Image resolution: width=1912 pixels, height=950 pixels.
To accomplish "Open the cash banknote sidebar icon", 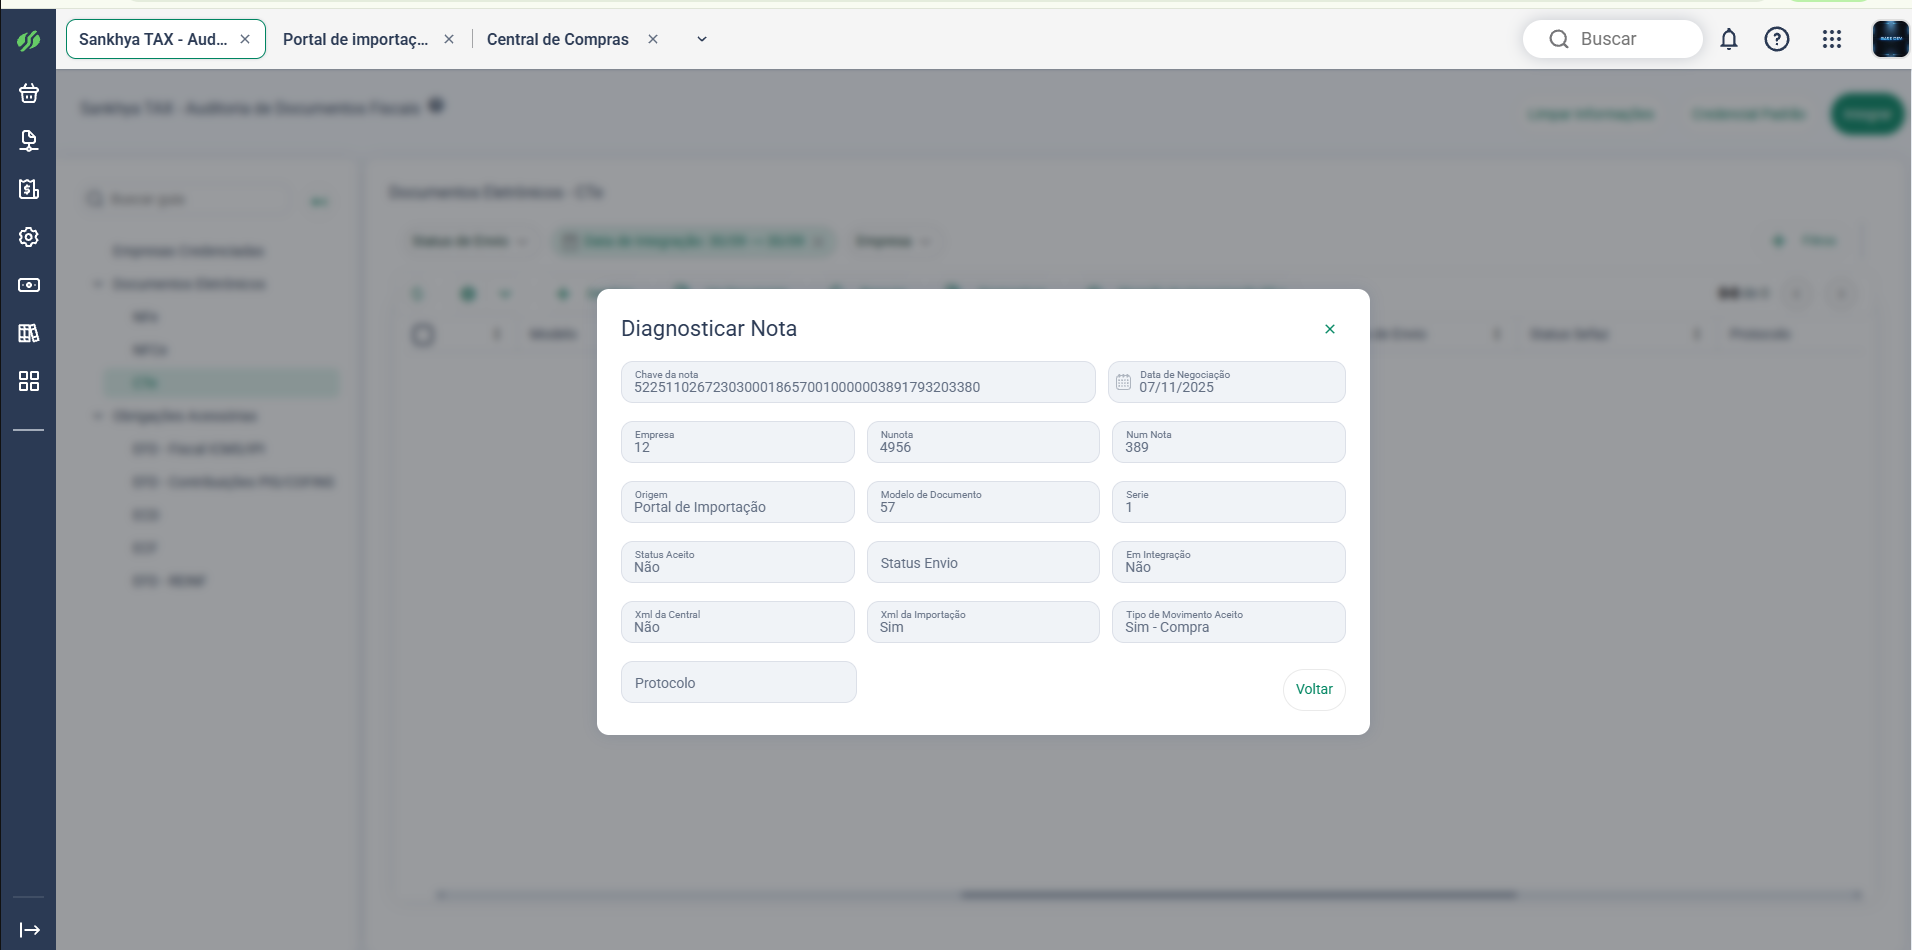I will [x=29, y=285].
